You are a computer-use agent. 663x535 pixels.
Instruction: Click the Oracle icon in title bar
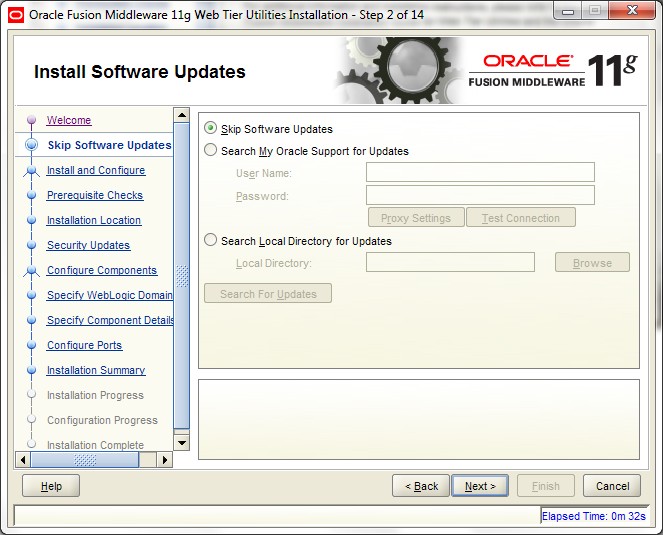(16, 15)
